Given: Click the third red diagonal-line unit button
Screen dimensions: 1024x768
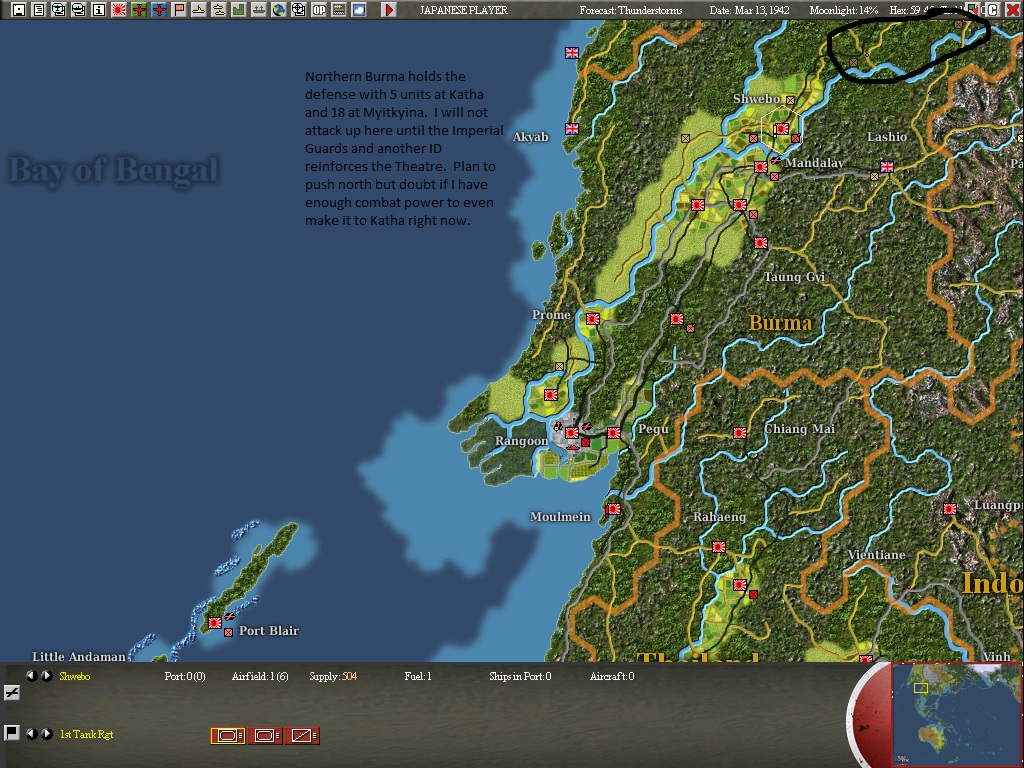Looking at the screenshot, I should click(302, 735).
